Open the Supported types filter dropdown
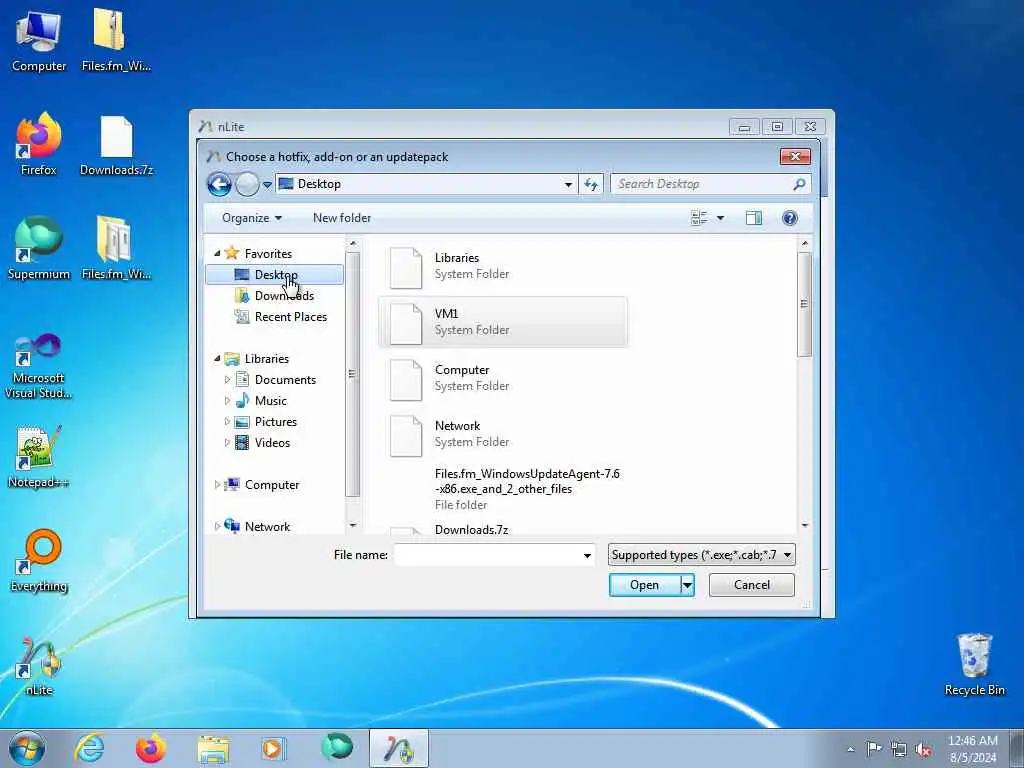The height and width of the screenshot is (768, 1024). tap(701, 554)
